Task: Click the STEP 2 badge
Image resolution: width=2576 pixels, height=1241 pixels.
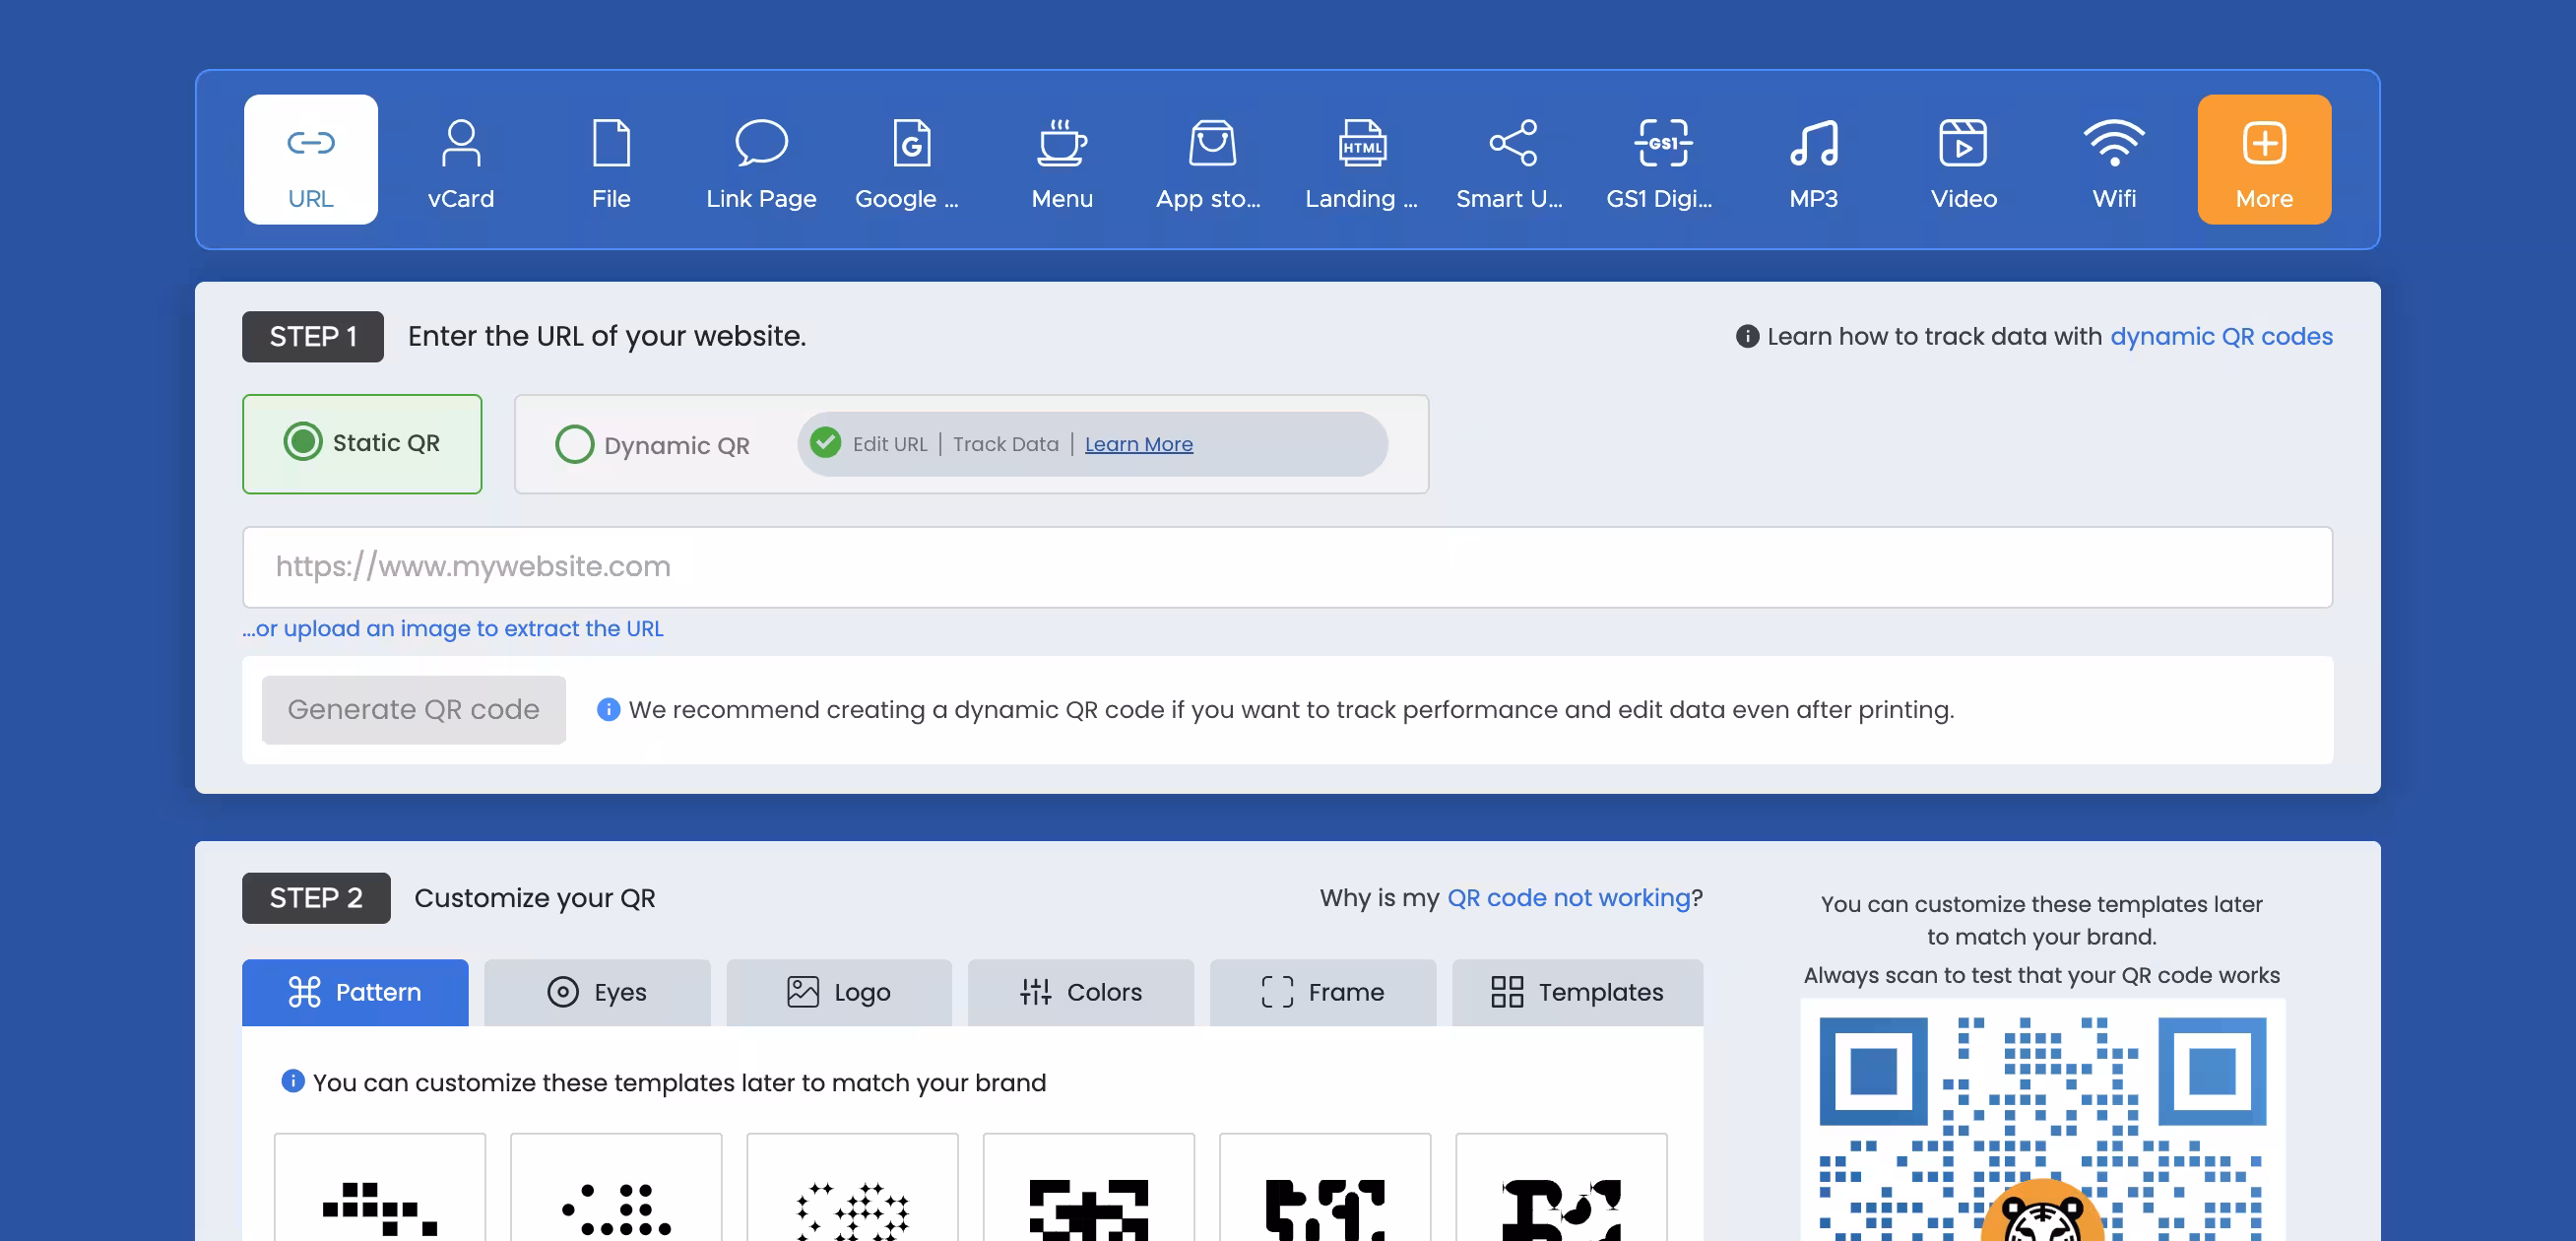Action: tap(316, 898)
